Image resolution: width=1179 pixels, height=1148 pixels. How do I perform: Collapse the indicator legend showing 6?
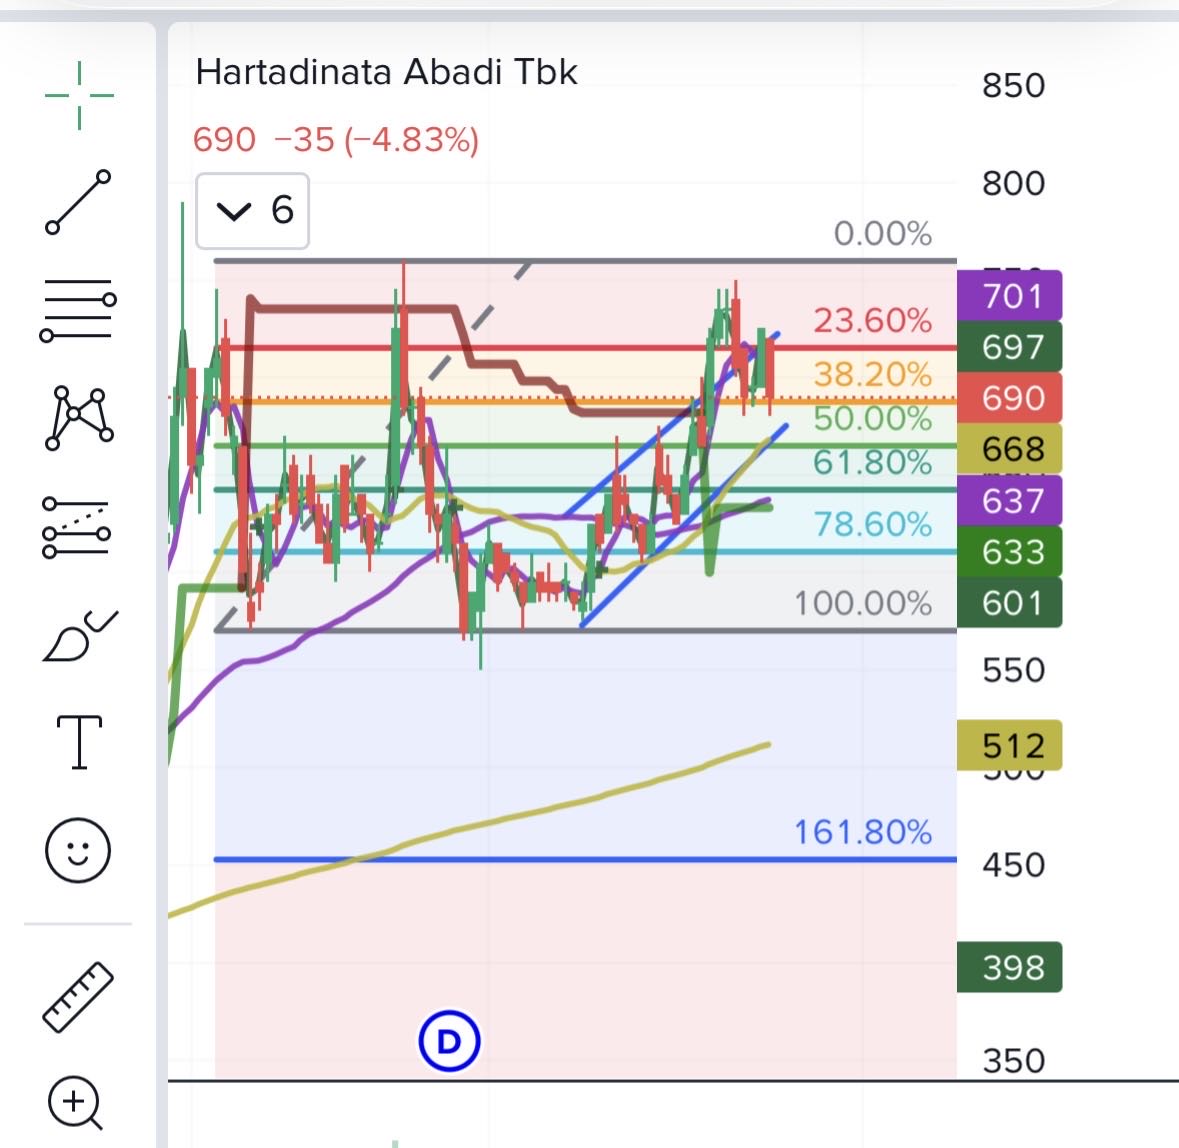(x=252, y=211)
